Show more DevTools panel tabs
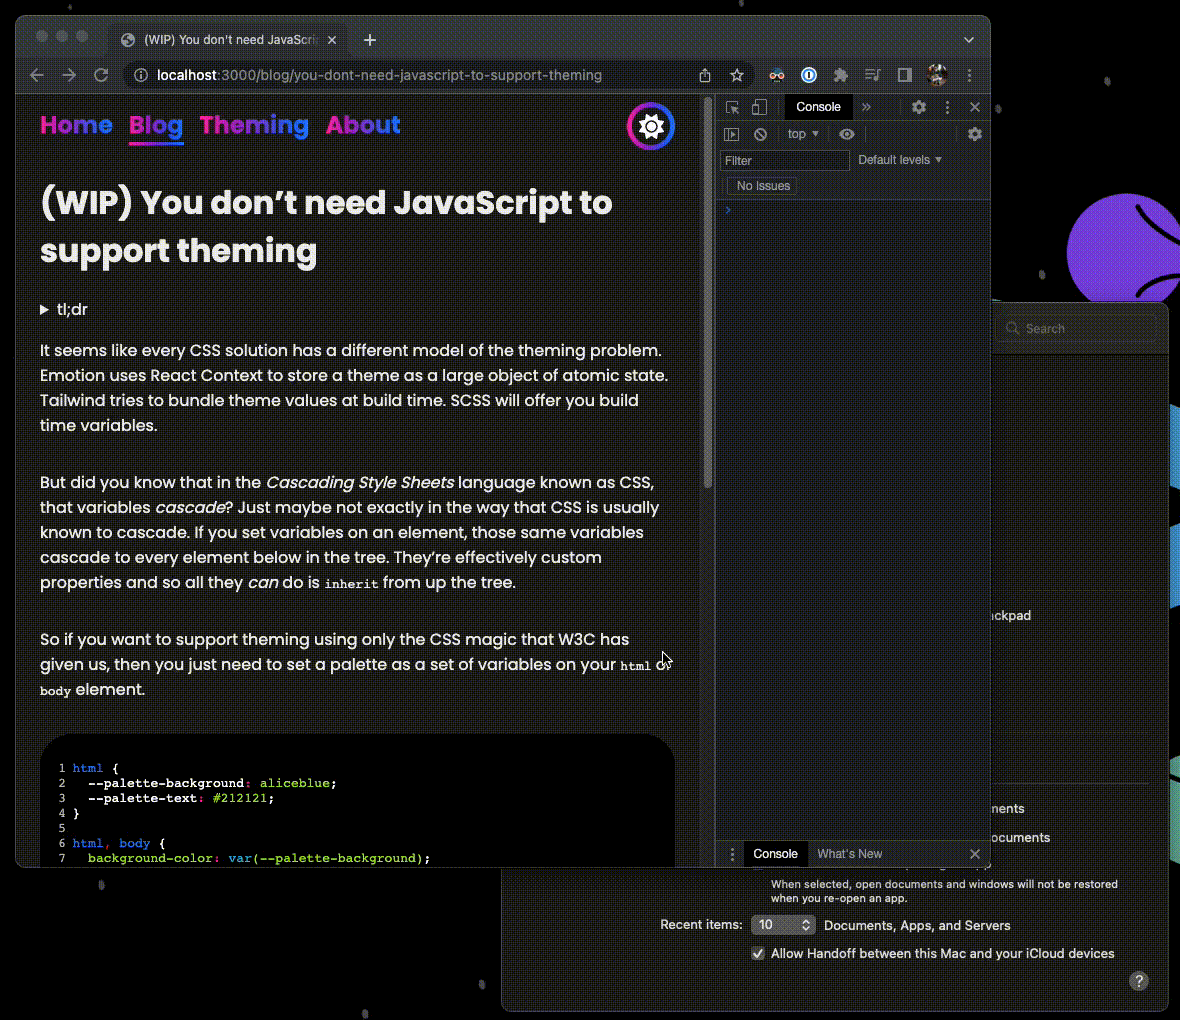The image size is (1180, 1020). [866, 107]
